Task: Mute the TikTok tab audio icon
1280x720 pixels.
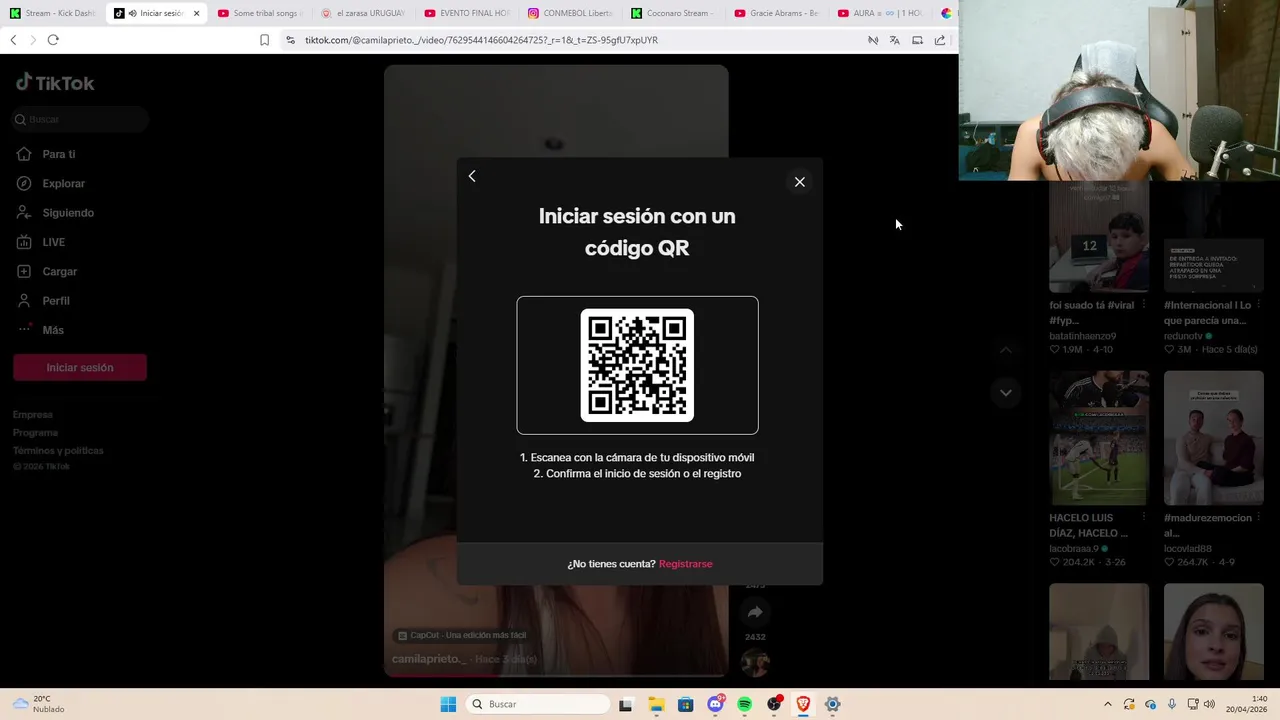Action: (133, 13)
